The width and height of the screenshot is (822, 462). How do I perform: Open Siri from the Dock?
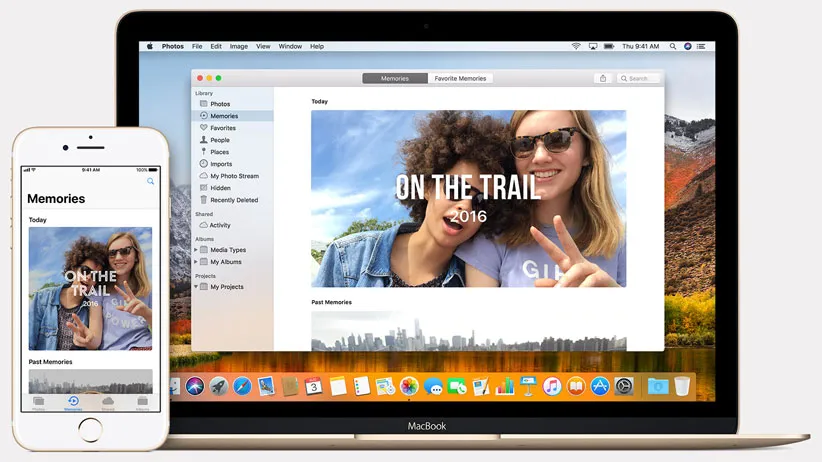pyautogui.click(x=195, y=386)
